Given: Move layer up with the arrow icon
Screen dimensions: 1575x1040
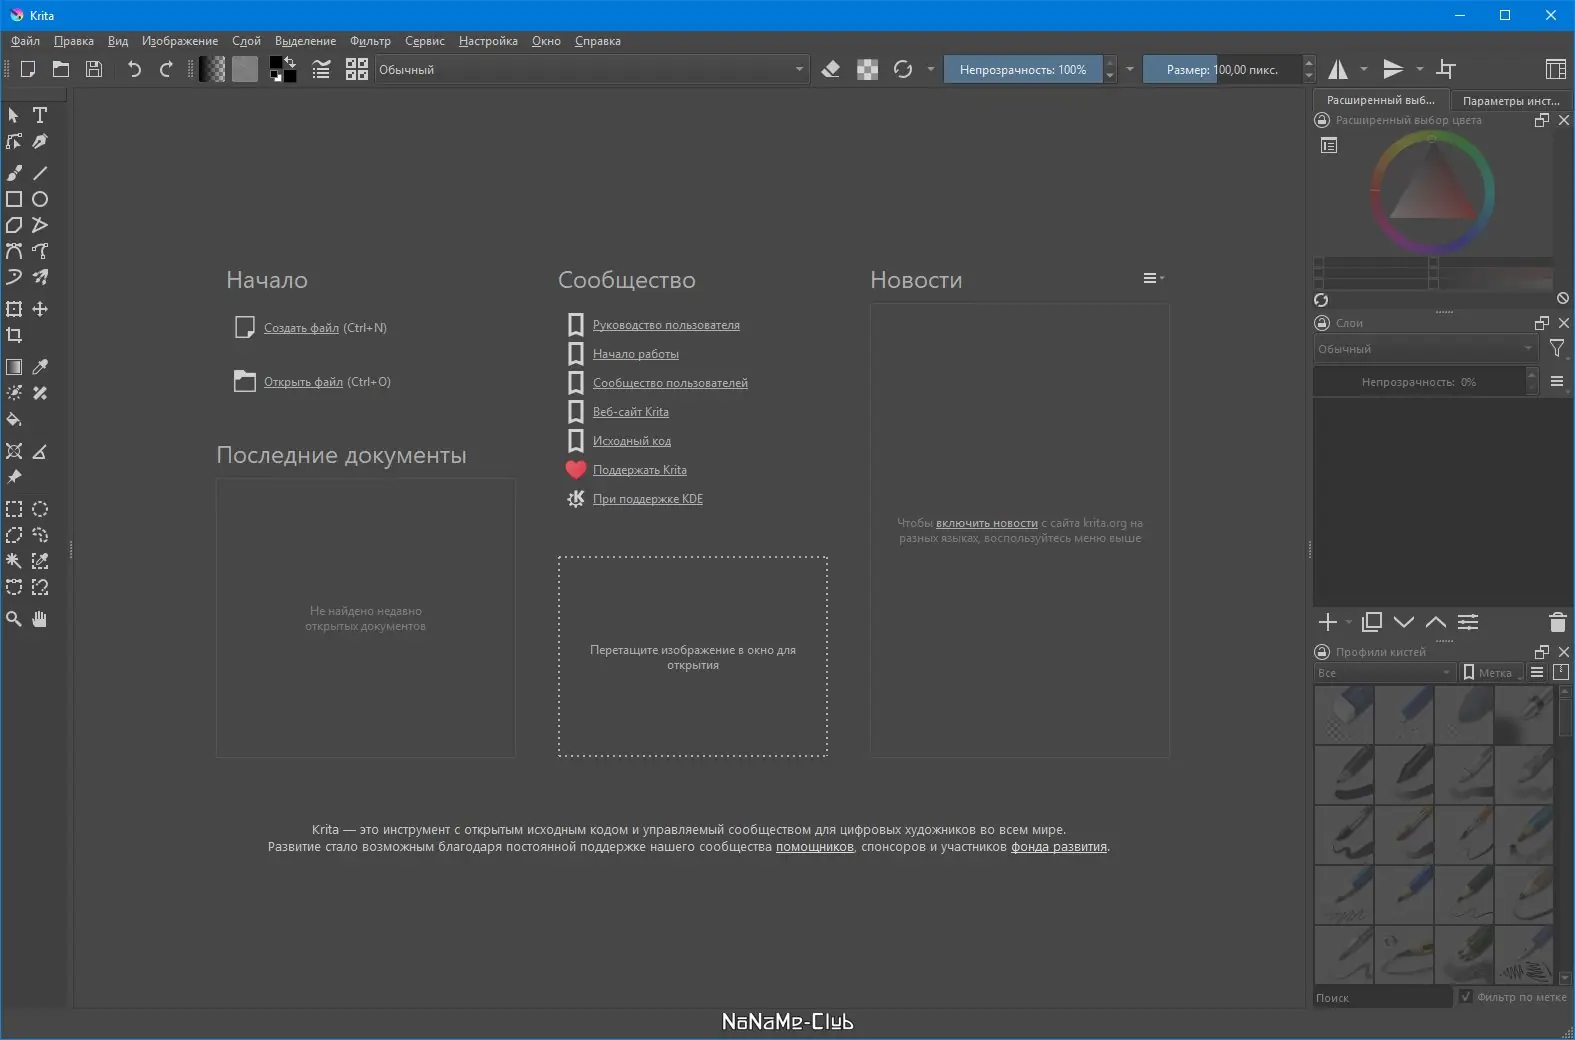Looking at the screenshot, I should point(1436,622).
